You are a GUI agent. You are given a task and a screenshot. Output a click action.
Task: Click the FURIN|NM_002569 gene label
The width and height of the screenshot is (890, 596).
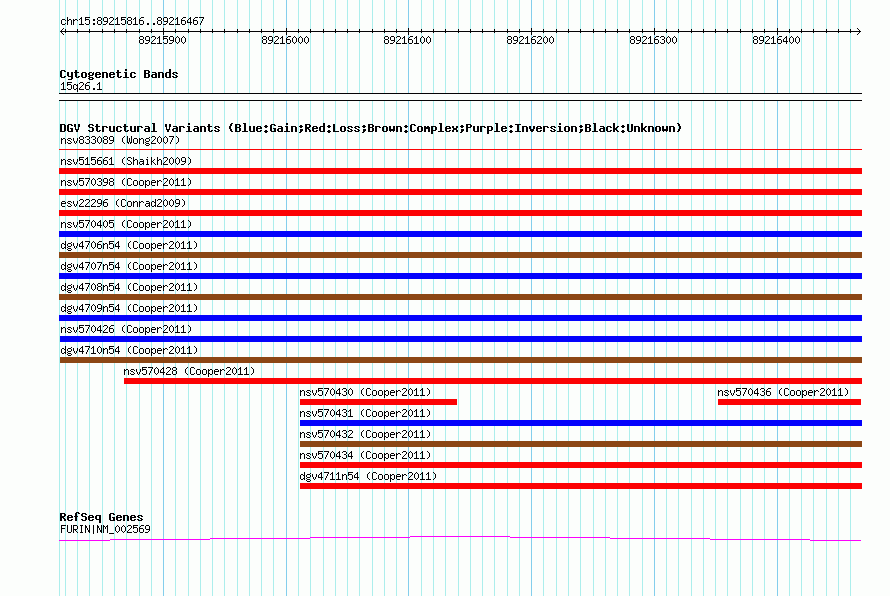[105, 529]
